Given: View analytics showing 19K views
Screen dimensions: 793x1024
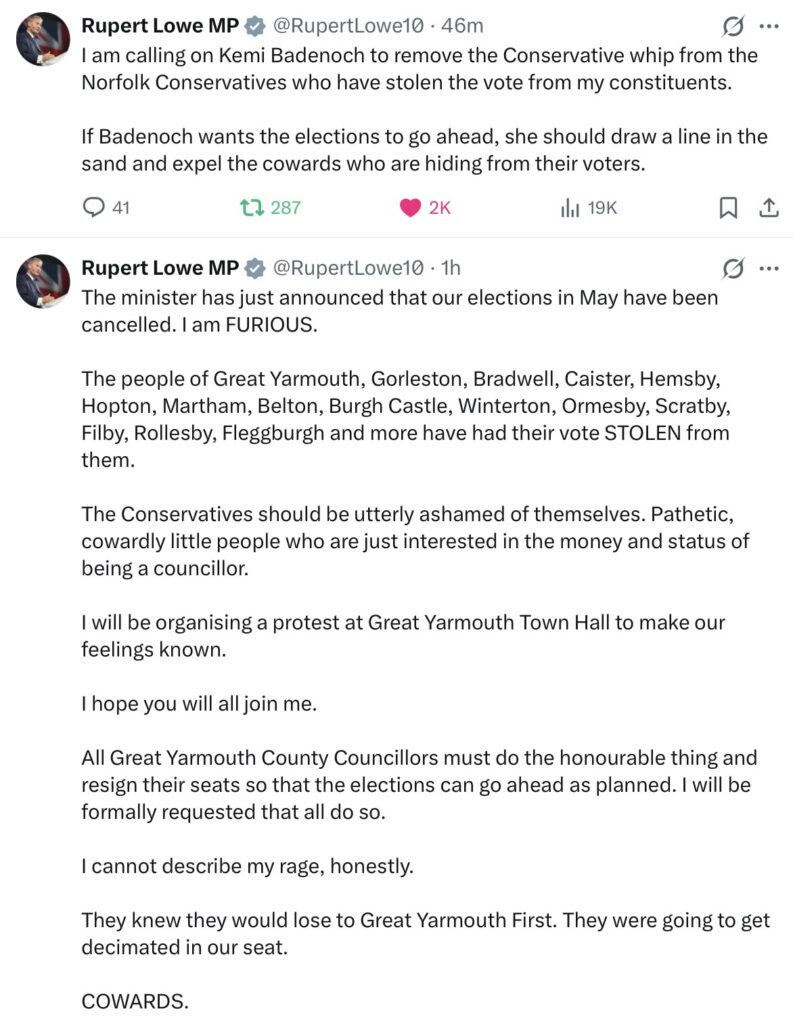Looking at the screenshot, I should pos(570,208).
